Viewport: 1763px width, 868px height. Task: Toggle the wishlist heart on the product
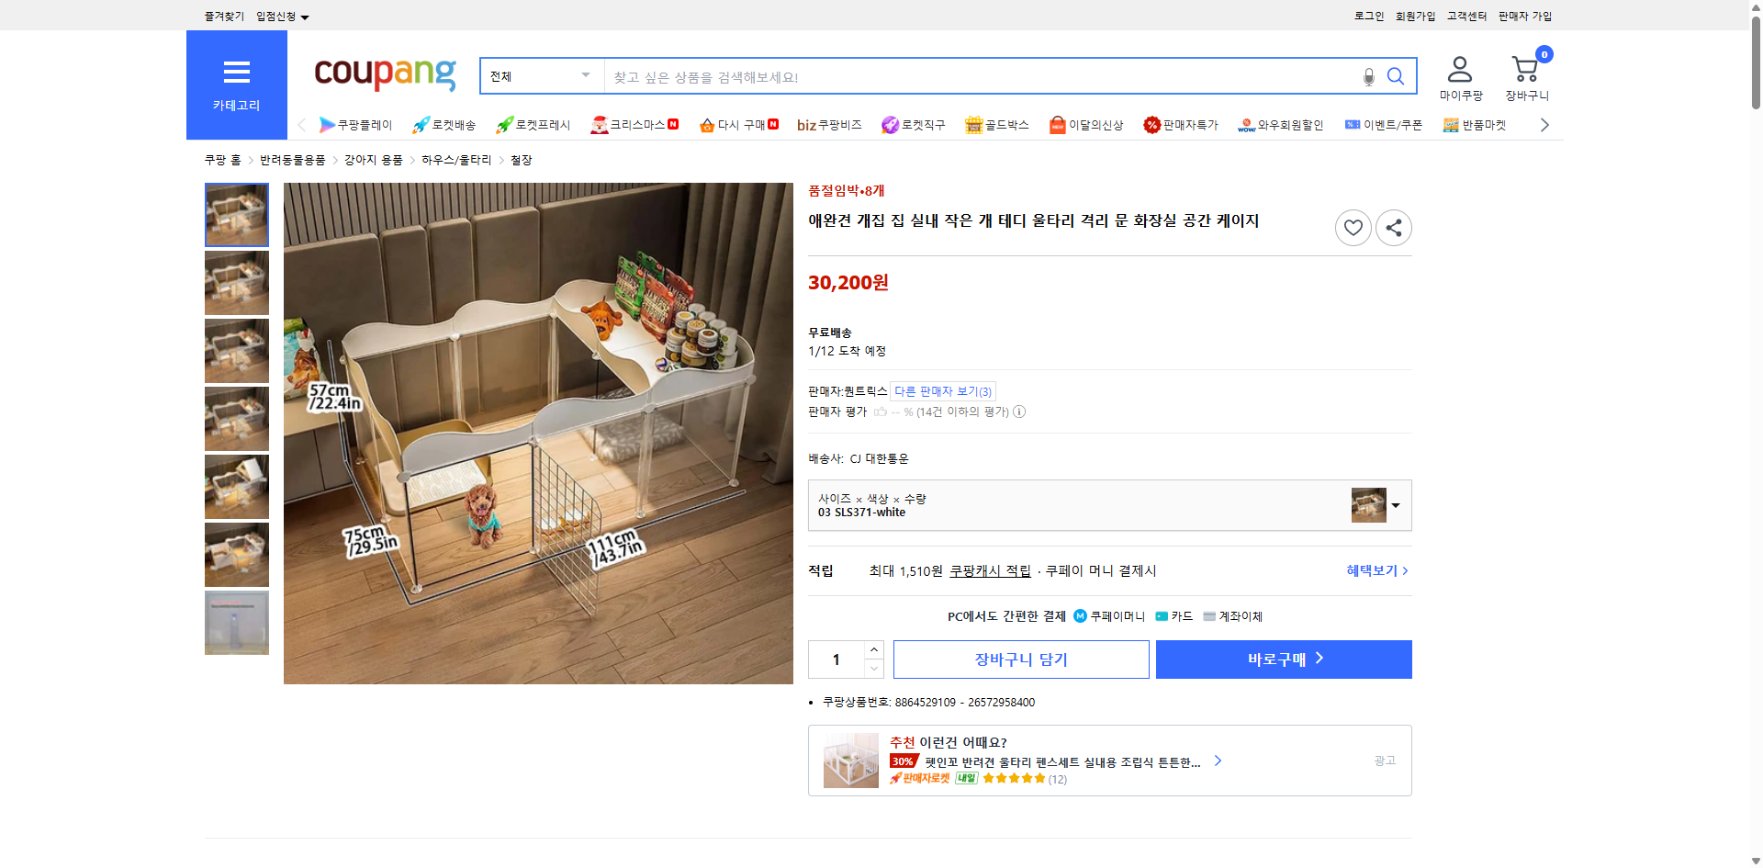(1353, 227)
